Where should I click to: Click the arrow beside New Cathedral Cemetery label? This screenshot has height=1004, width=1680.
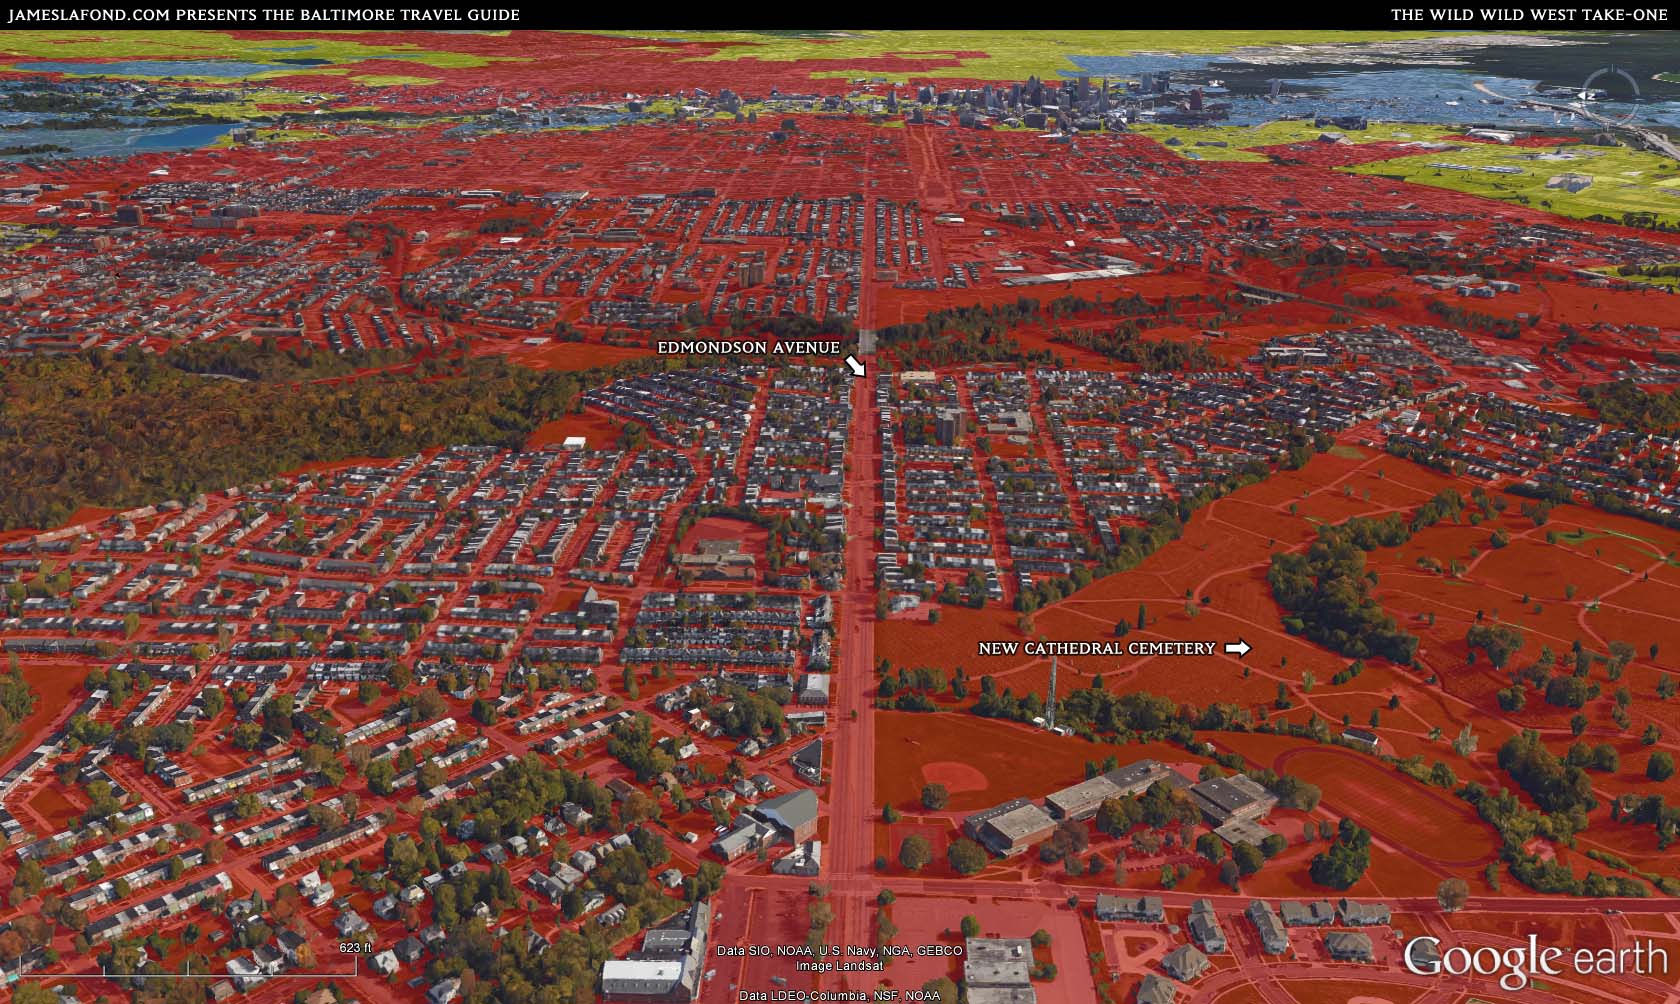[x=1237, y=648]
